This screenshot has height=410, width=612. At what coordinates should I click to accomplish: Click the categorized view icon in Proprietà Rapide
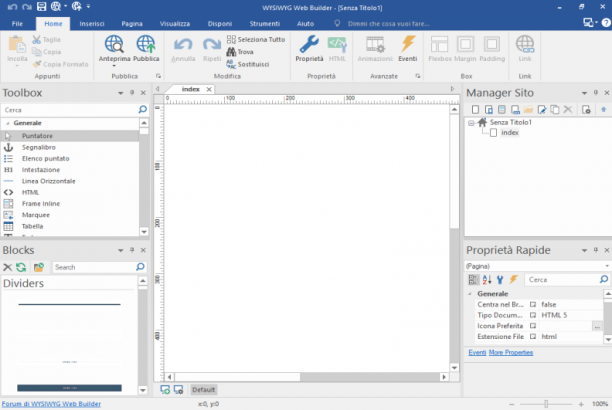click(x=473, y=280)
